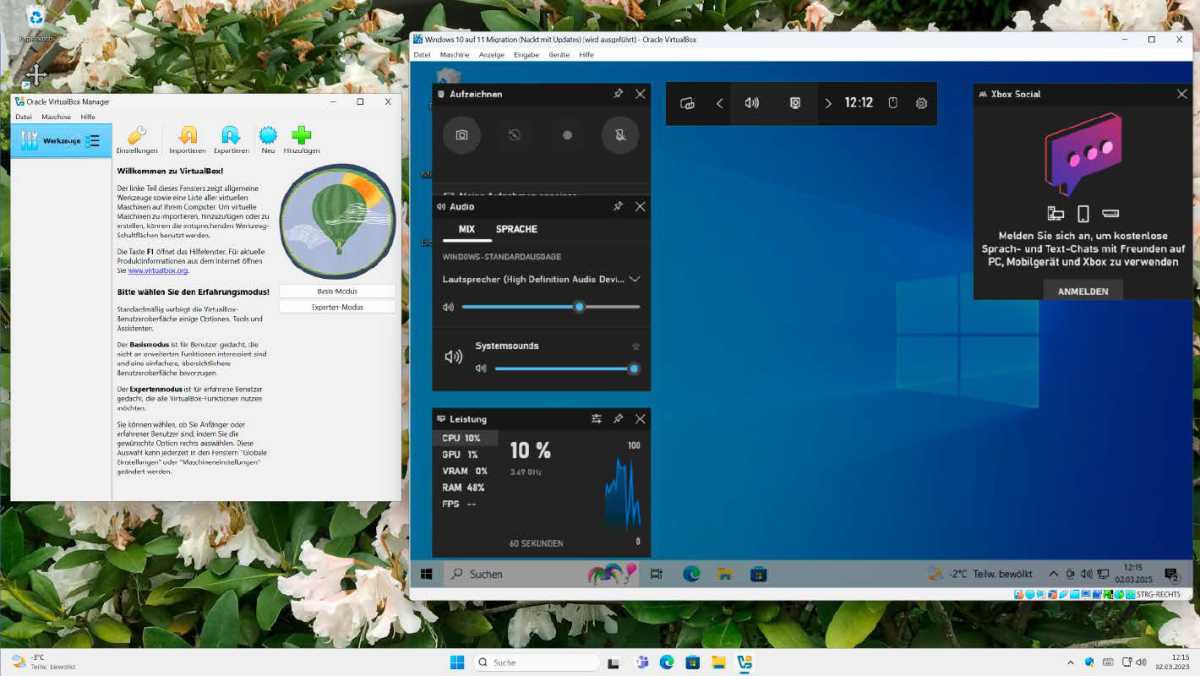The width and height of the screenshot is (1200, 676).
Task: Select the FPS metric in Leistung
Action: 464,504
